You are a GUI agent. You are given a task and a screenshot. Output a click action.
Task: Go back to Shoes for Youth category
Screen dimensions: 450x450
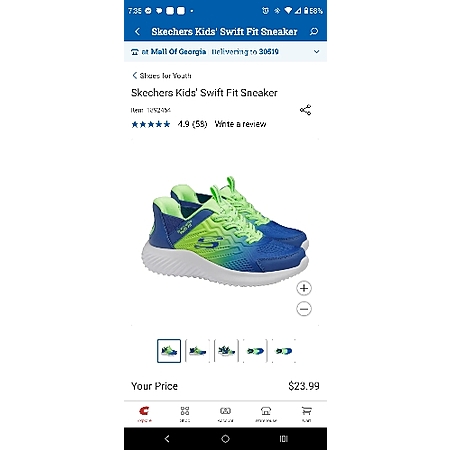click(162, 76)
